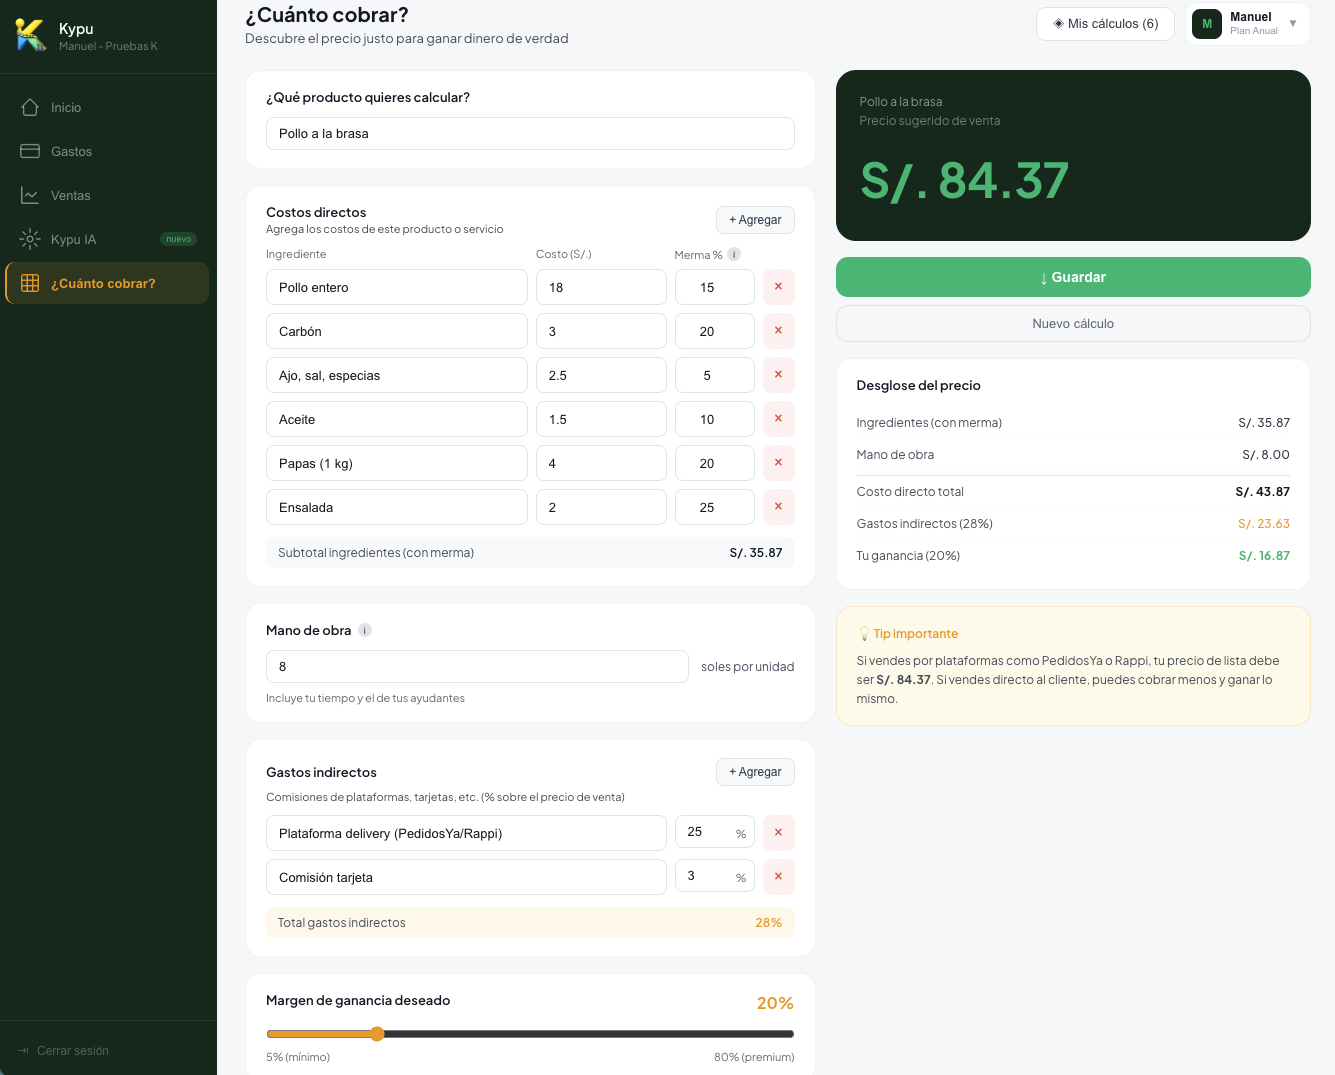Click the 20% margin value label
The height and width of the screenshot is (1075, 1335).
coord(775,1003)
